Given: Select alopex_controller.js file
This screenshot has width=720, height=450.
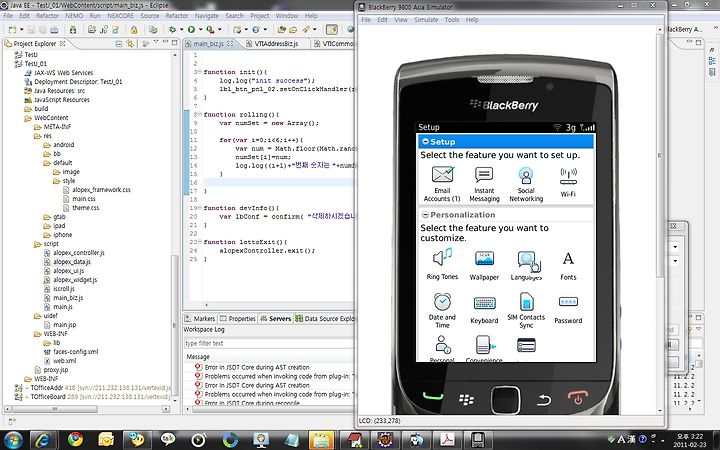Looking at the screenshot, I should pyautogui.click(x=79, y=253).
